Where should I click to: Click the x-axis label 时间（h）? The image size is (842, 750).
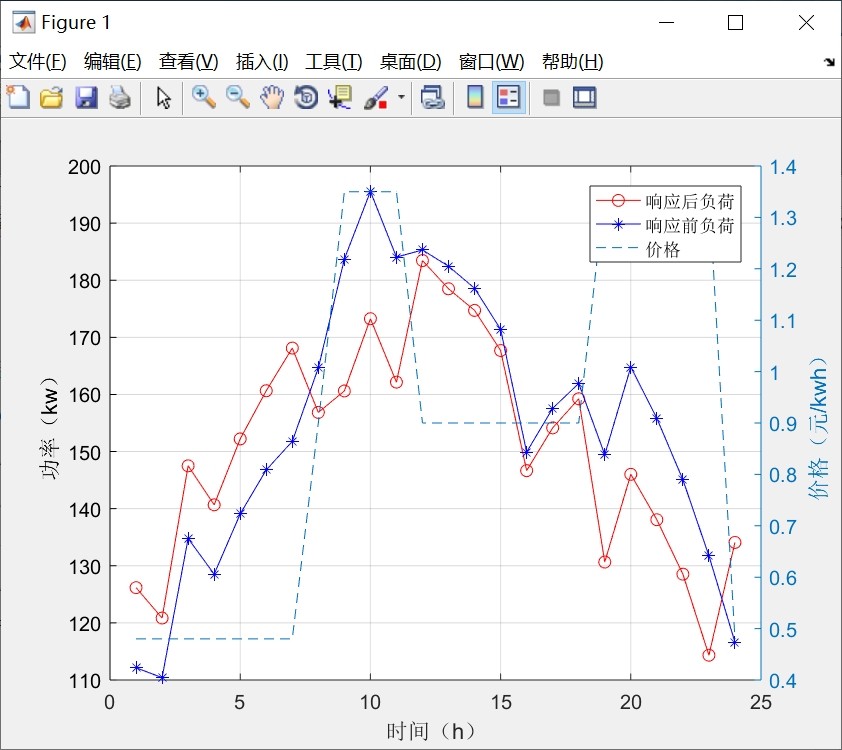431,731
